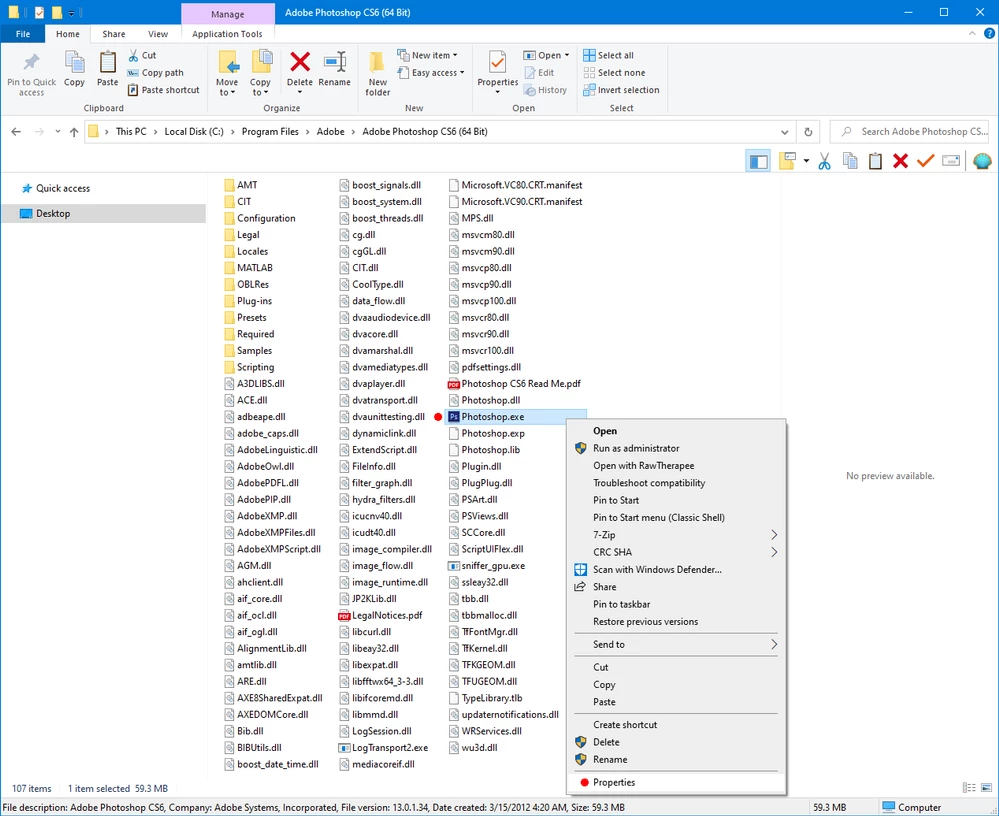Go up one folder with up arrow
Screen dimensions: 999x816
[x=74, y=132]
